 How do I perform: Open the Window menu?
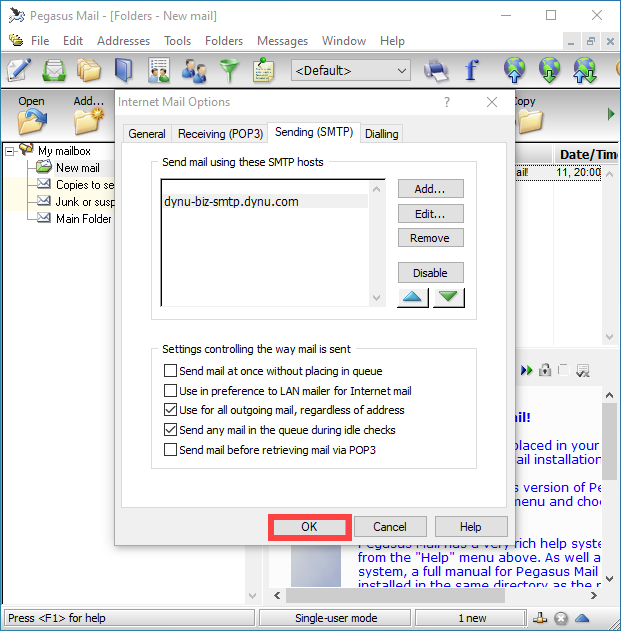pyautogui.click(x=344, y=41)
